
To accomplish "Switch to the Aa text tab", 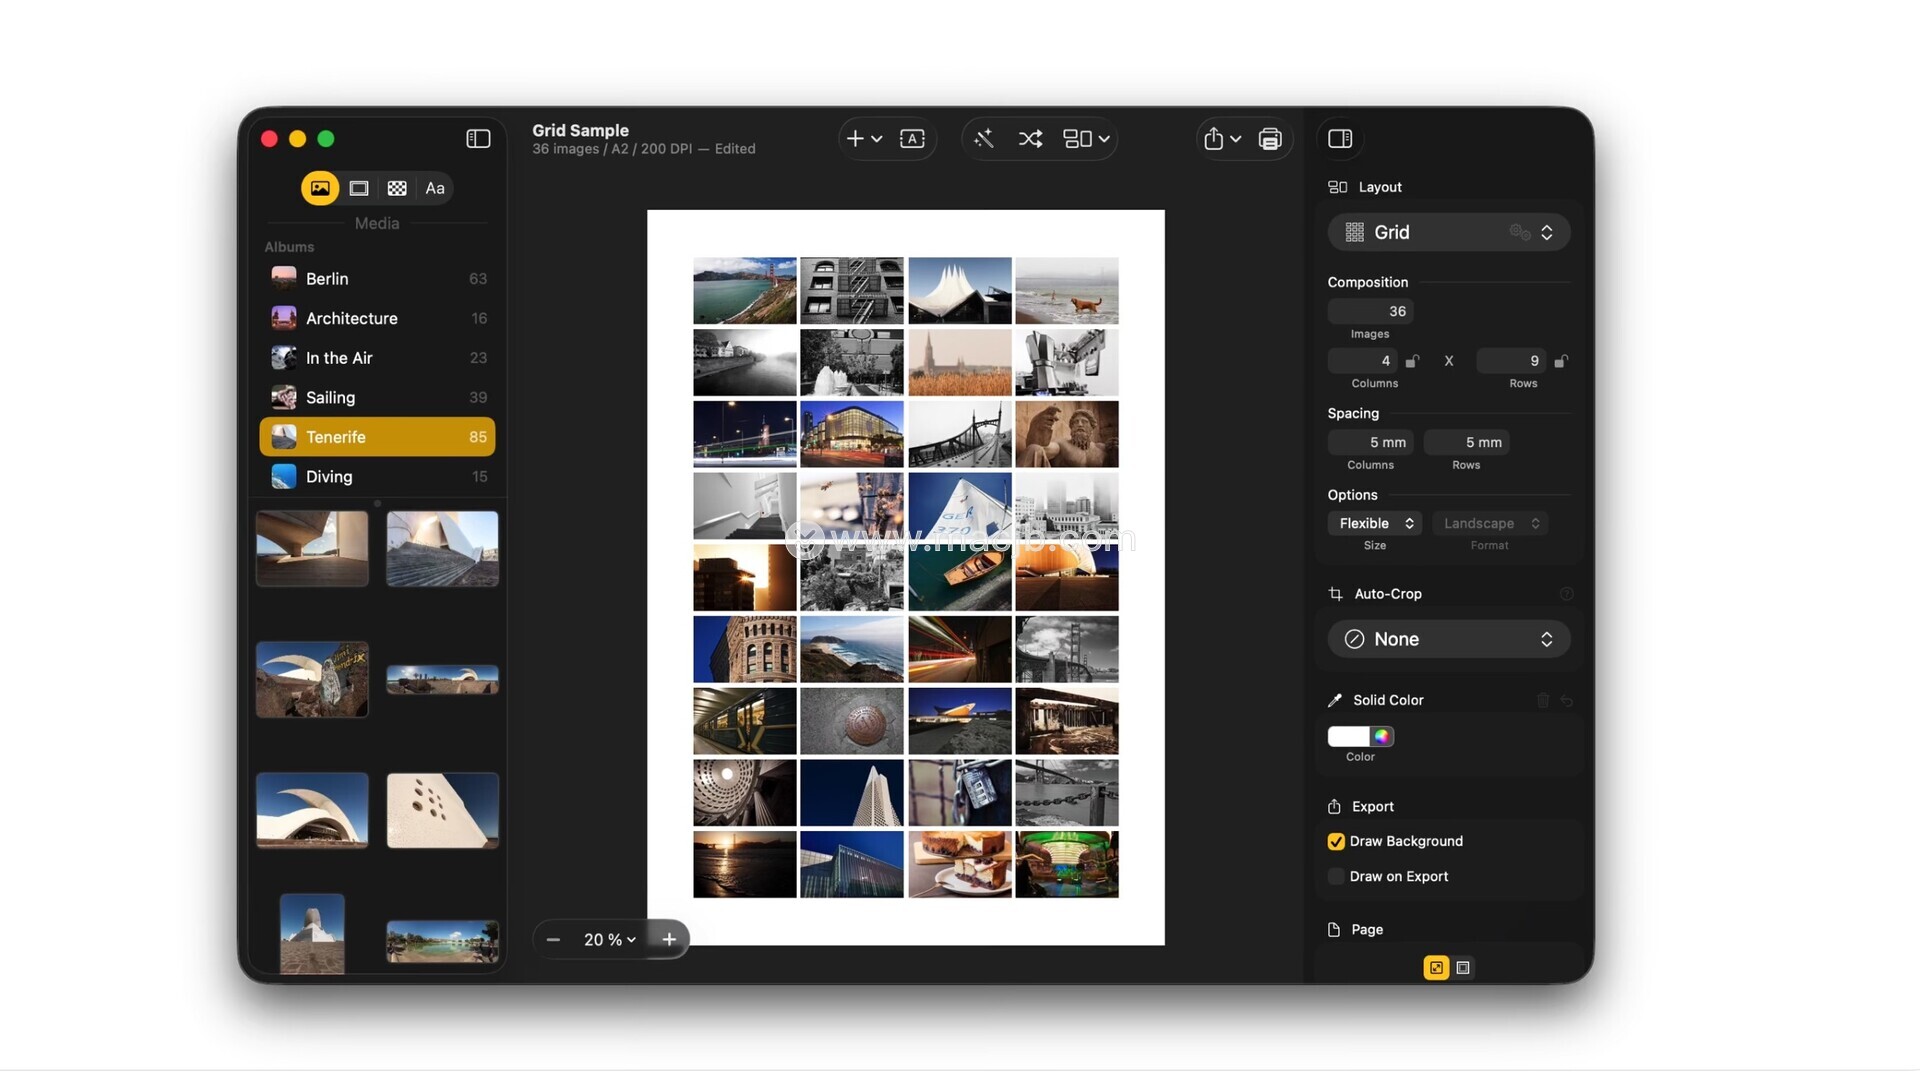I will 435,188.
